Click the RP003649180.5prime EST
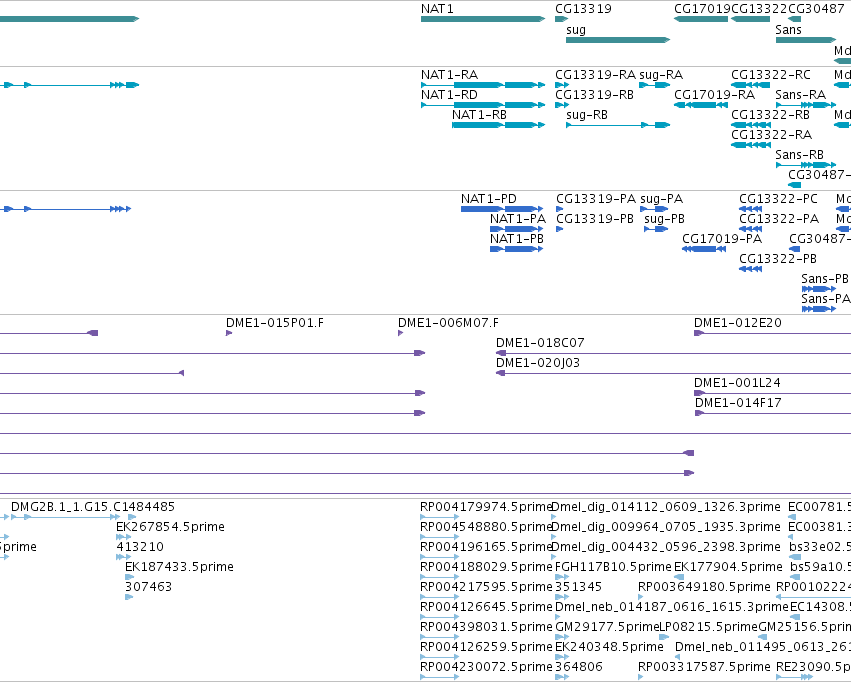 (640, 597)
